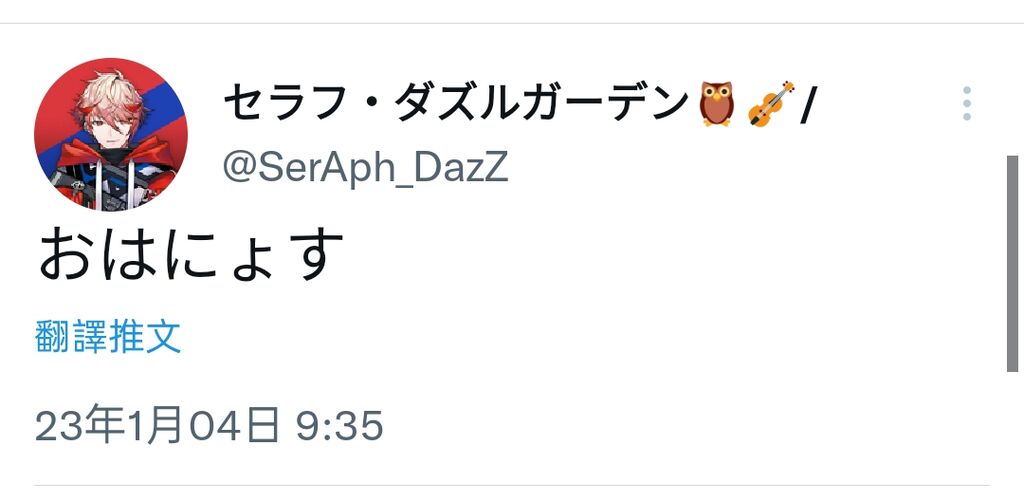Click the slash after the violin emoji

(805, 103)
